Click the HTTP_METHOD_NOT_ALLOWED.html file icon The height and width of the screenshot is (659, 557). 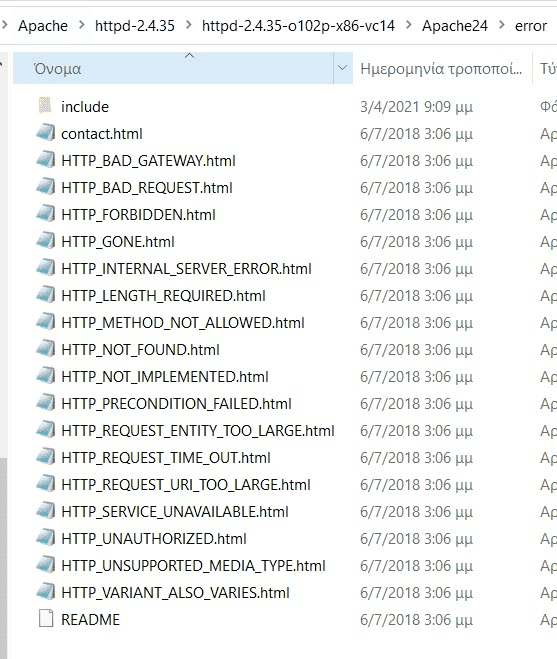45,322
